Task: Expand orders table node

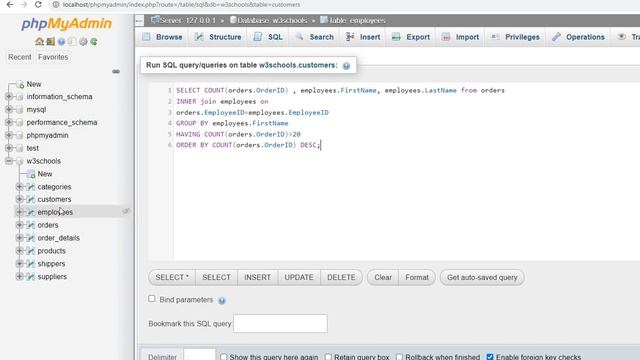Action: [19, 225]
